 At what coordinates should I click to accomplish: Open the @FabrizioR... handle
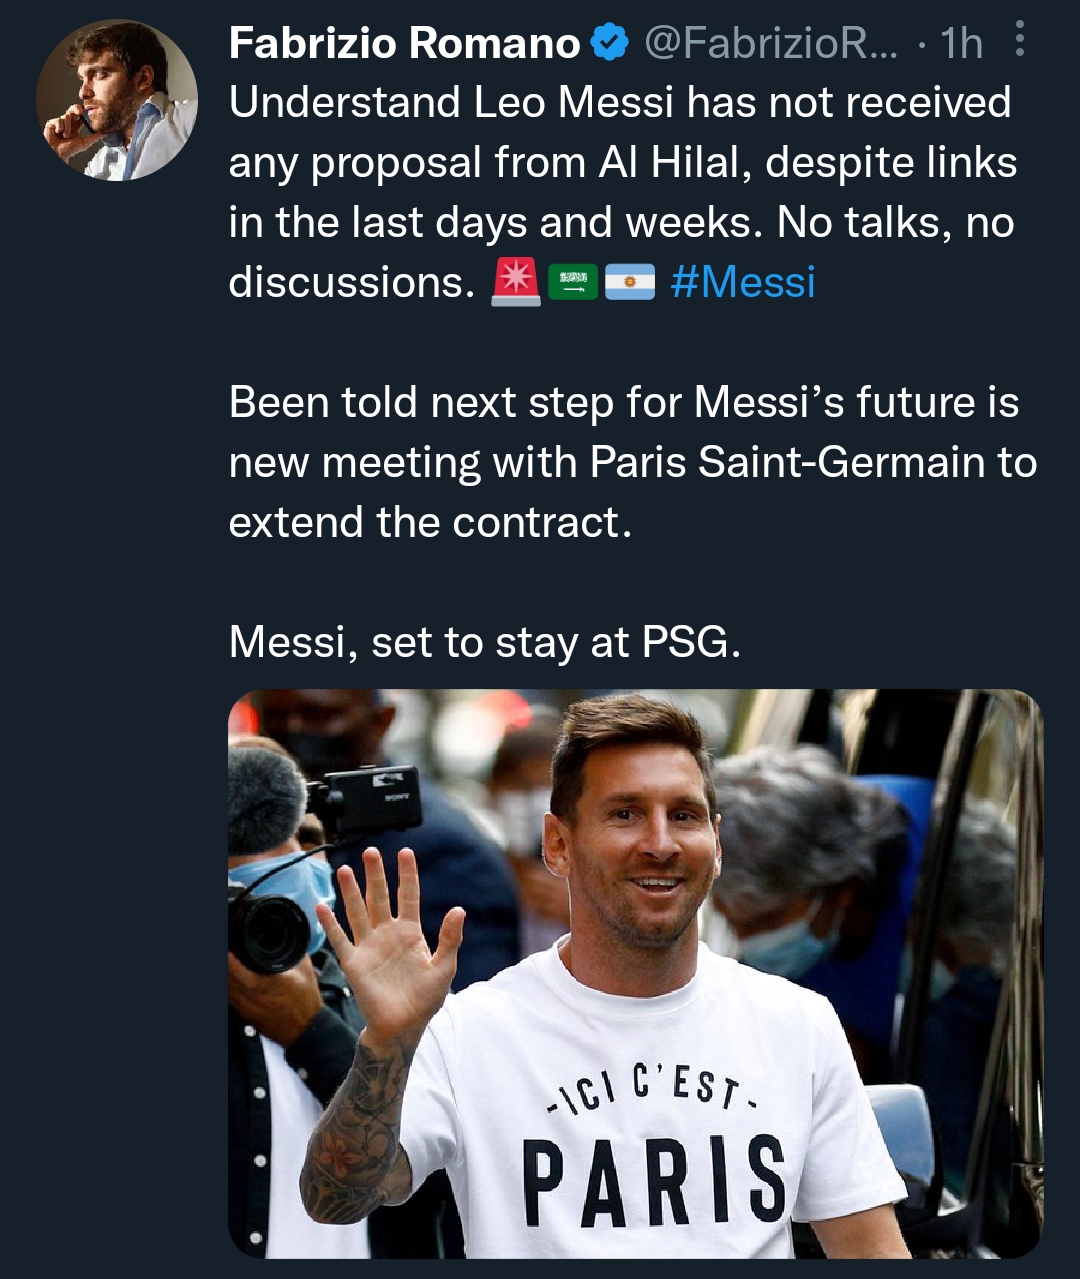coord(771,43)
